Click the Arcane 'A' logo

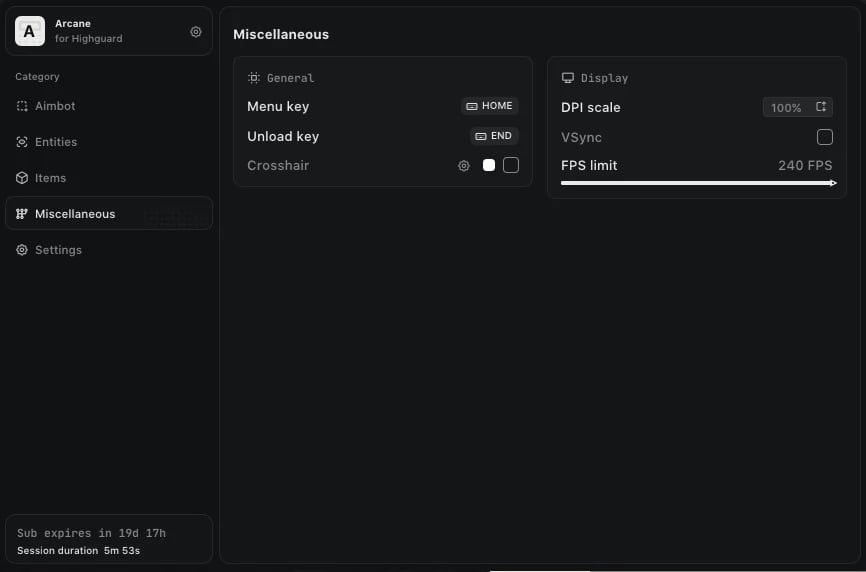pyautogui.click(x=30, y=31)
